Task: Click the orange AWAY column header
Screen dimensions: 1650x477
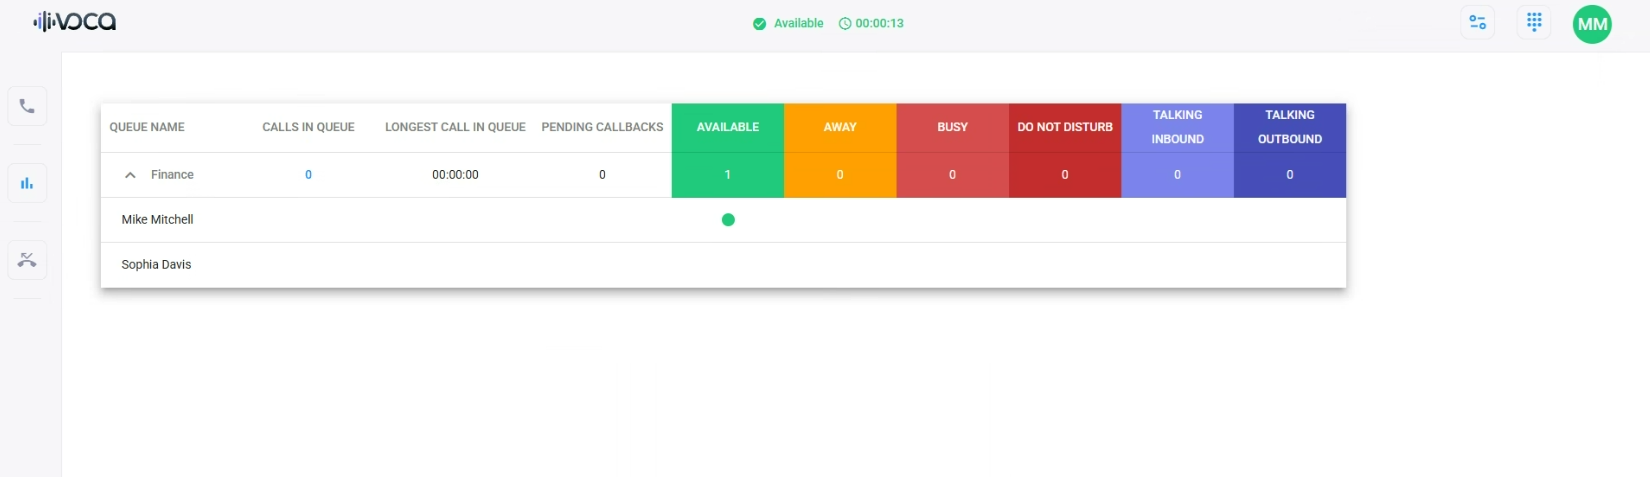Action: 840,127
